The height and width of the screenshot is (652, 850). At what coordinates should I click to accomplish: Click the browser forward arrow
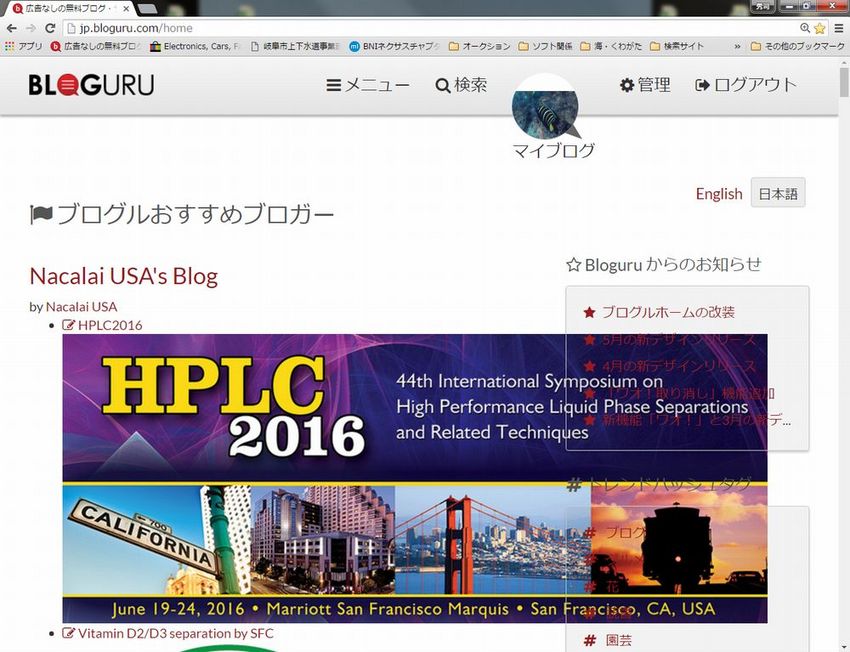pos(31,28)
